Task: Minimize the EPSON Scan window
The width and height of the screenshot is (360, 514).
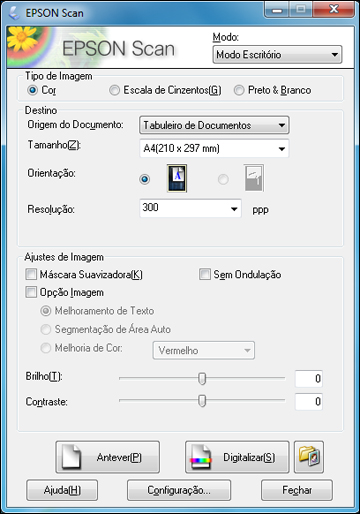Action: 277,9
